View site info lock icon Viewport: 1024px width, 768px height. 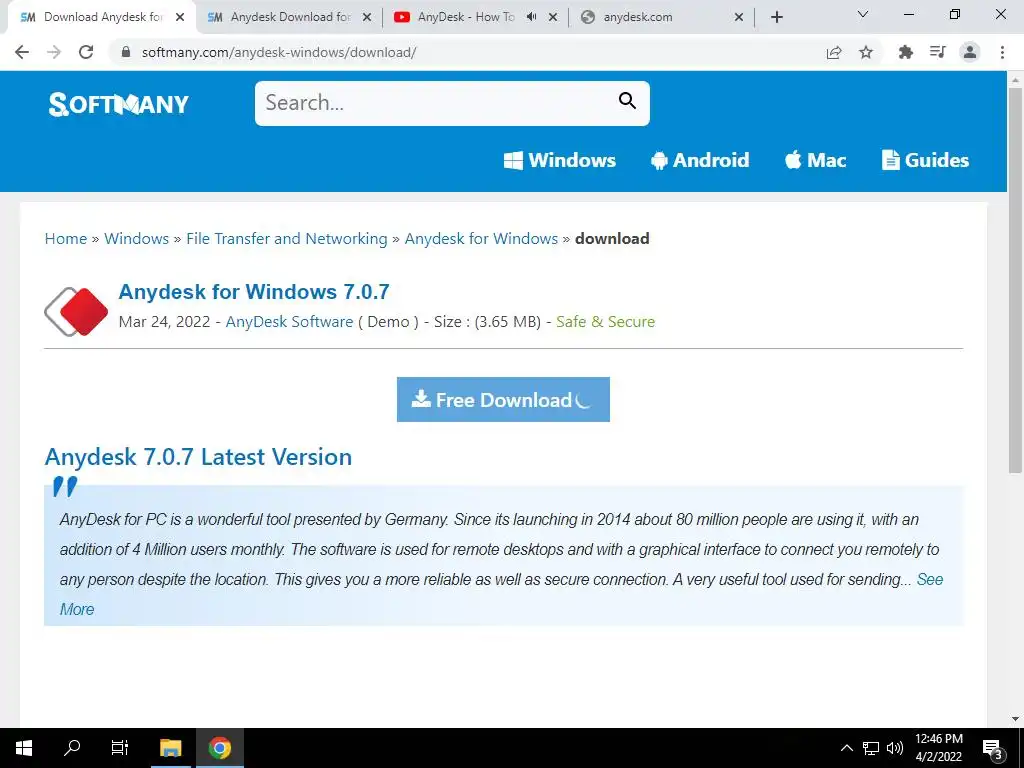[x=127, y=52]
